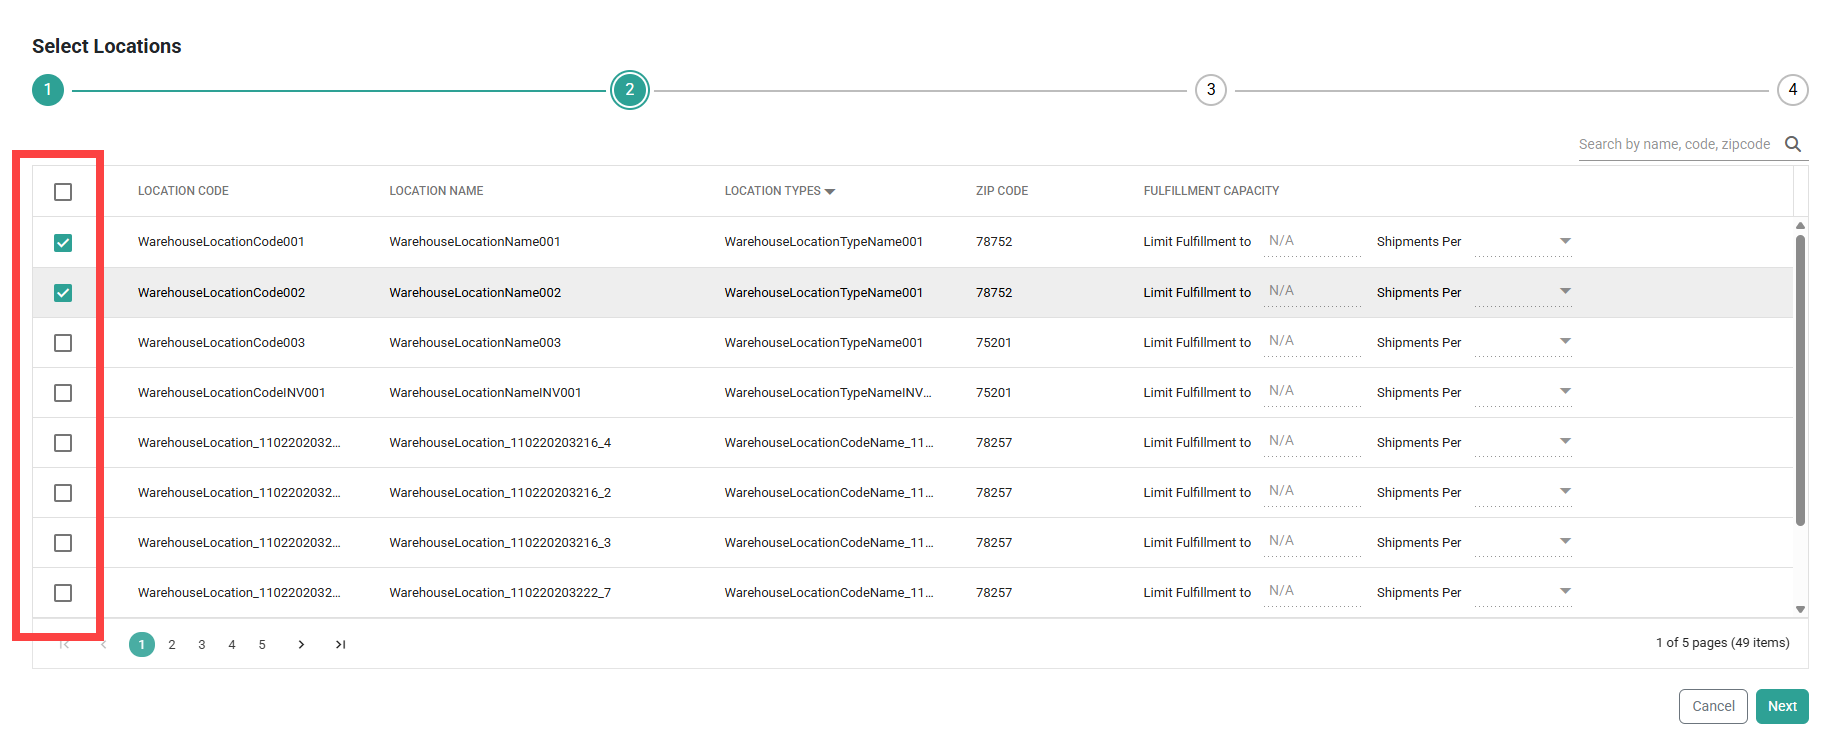Go to pagination page 2
The image size is (1834, 745).
click(172, 645)
